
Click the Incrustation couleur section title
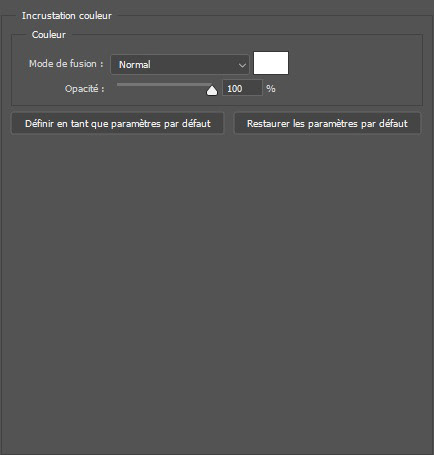coord(67,16)
